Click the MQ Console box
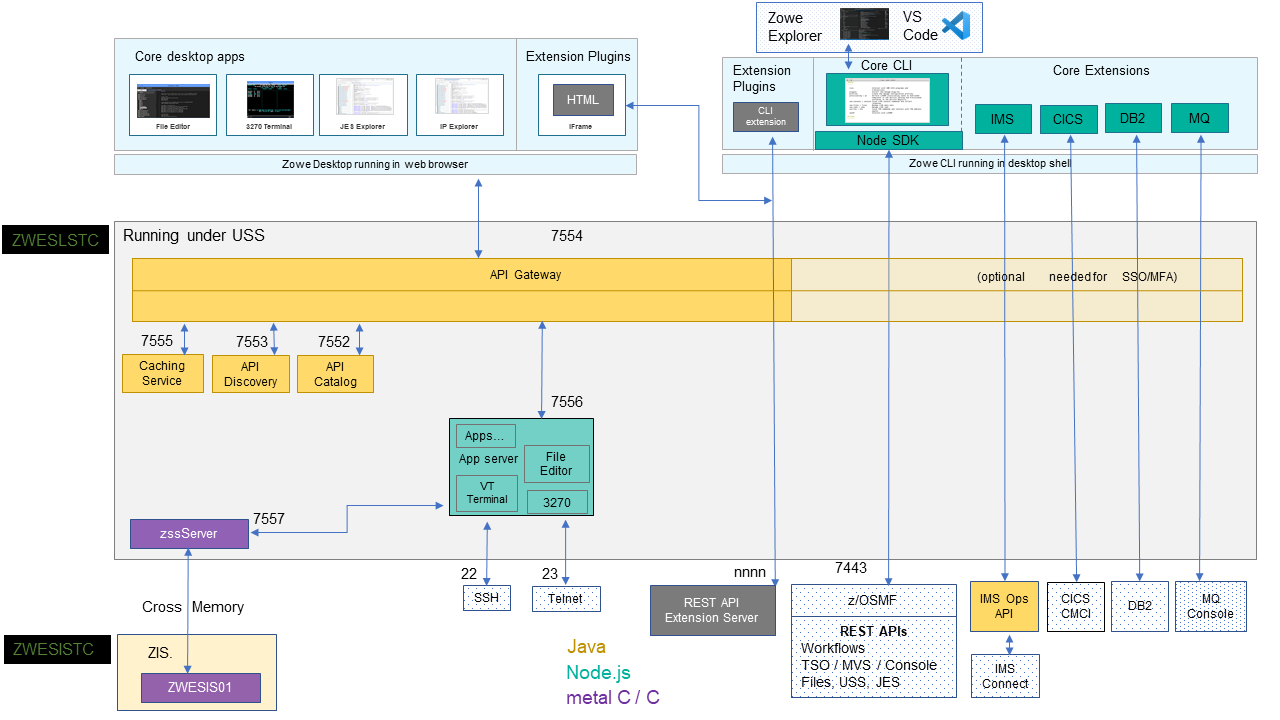This screenshot has width=1280, height=720. coord(1211,606)
